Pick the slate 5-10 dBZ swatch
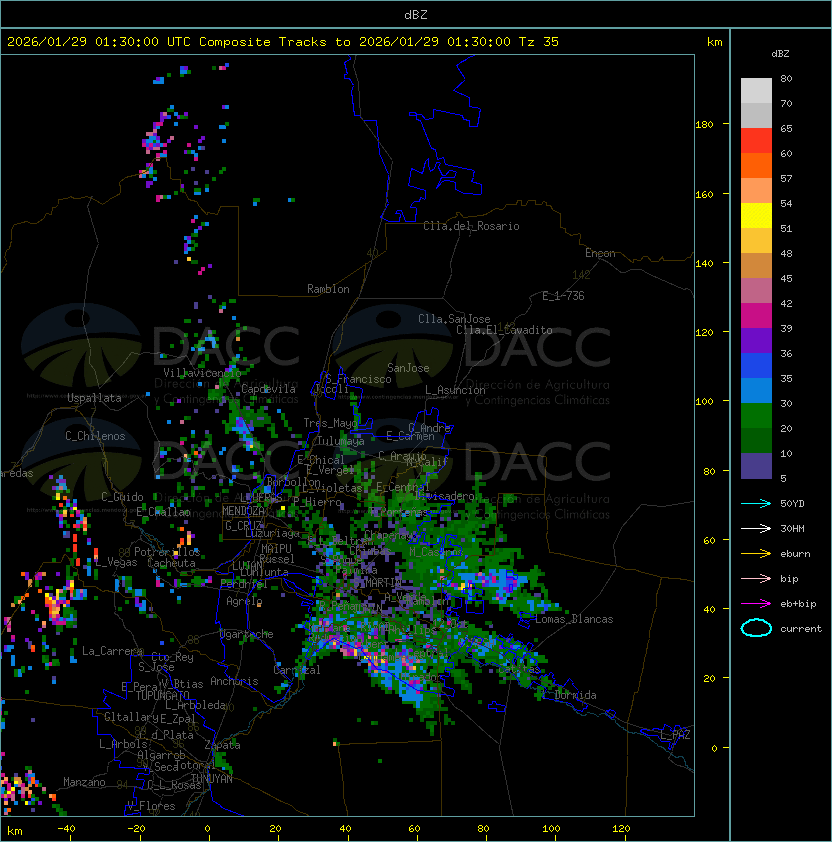The image size is (832, 842). 756,466
